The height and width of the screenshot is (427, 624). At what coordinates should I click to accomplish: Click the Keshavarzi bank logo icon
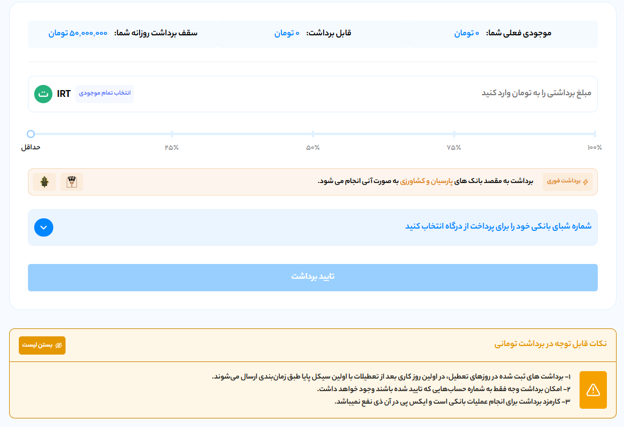(x=44, y=182)
